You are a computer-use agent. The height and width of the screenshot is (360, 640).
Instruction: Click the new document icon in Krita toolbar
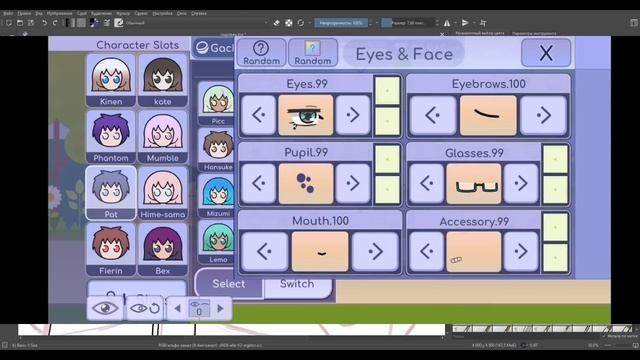9,23
